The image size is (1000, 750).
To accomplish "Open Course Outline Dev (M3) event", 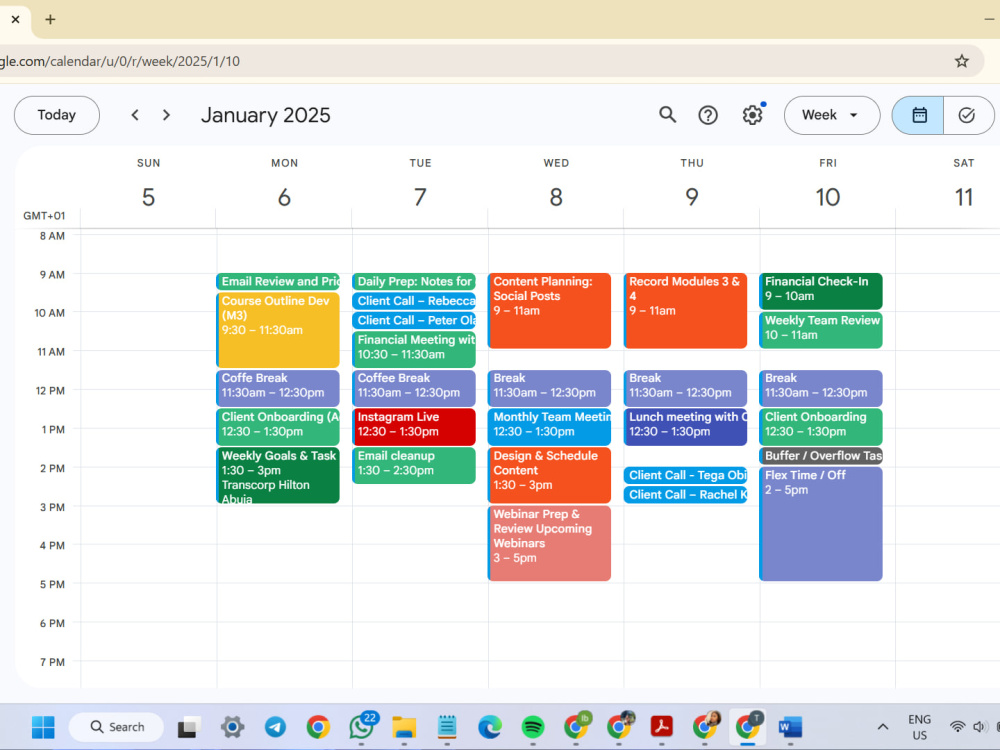I will (278, 330).
